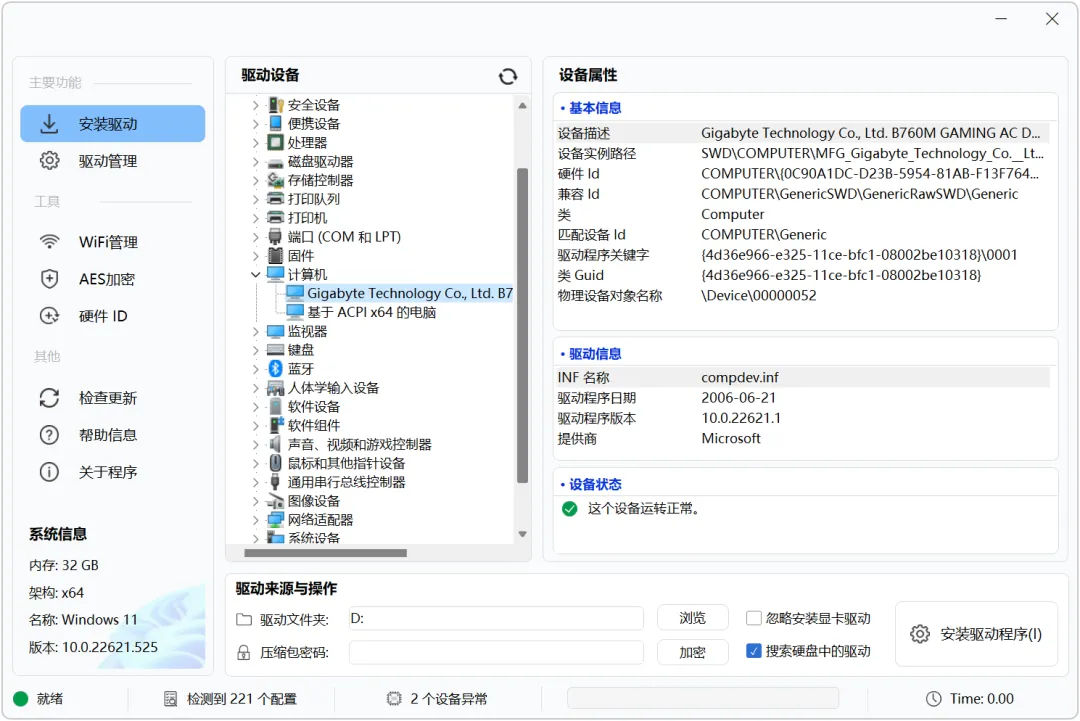This screenshot has width=1080, height=721.
Task: Click the 键盘 keyboard icon
Action: 276,350
